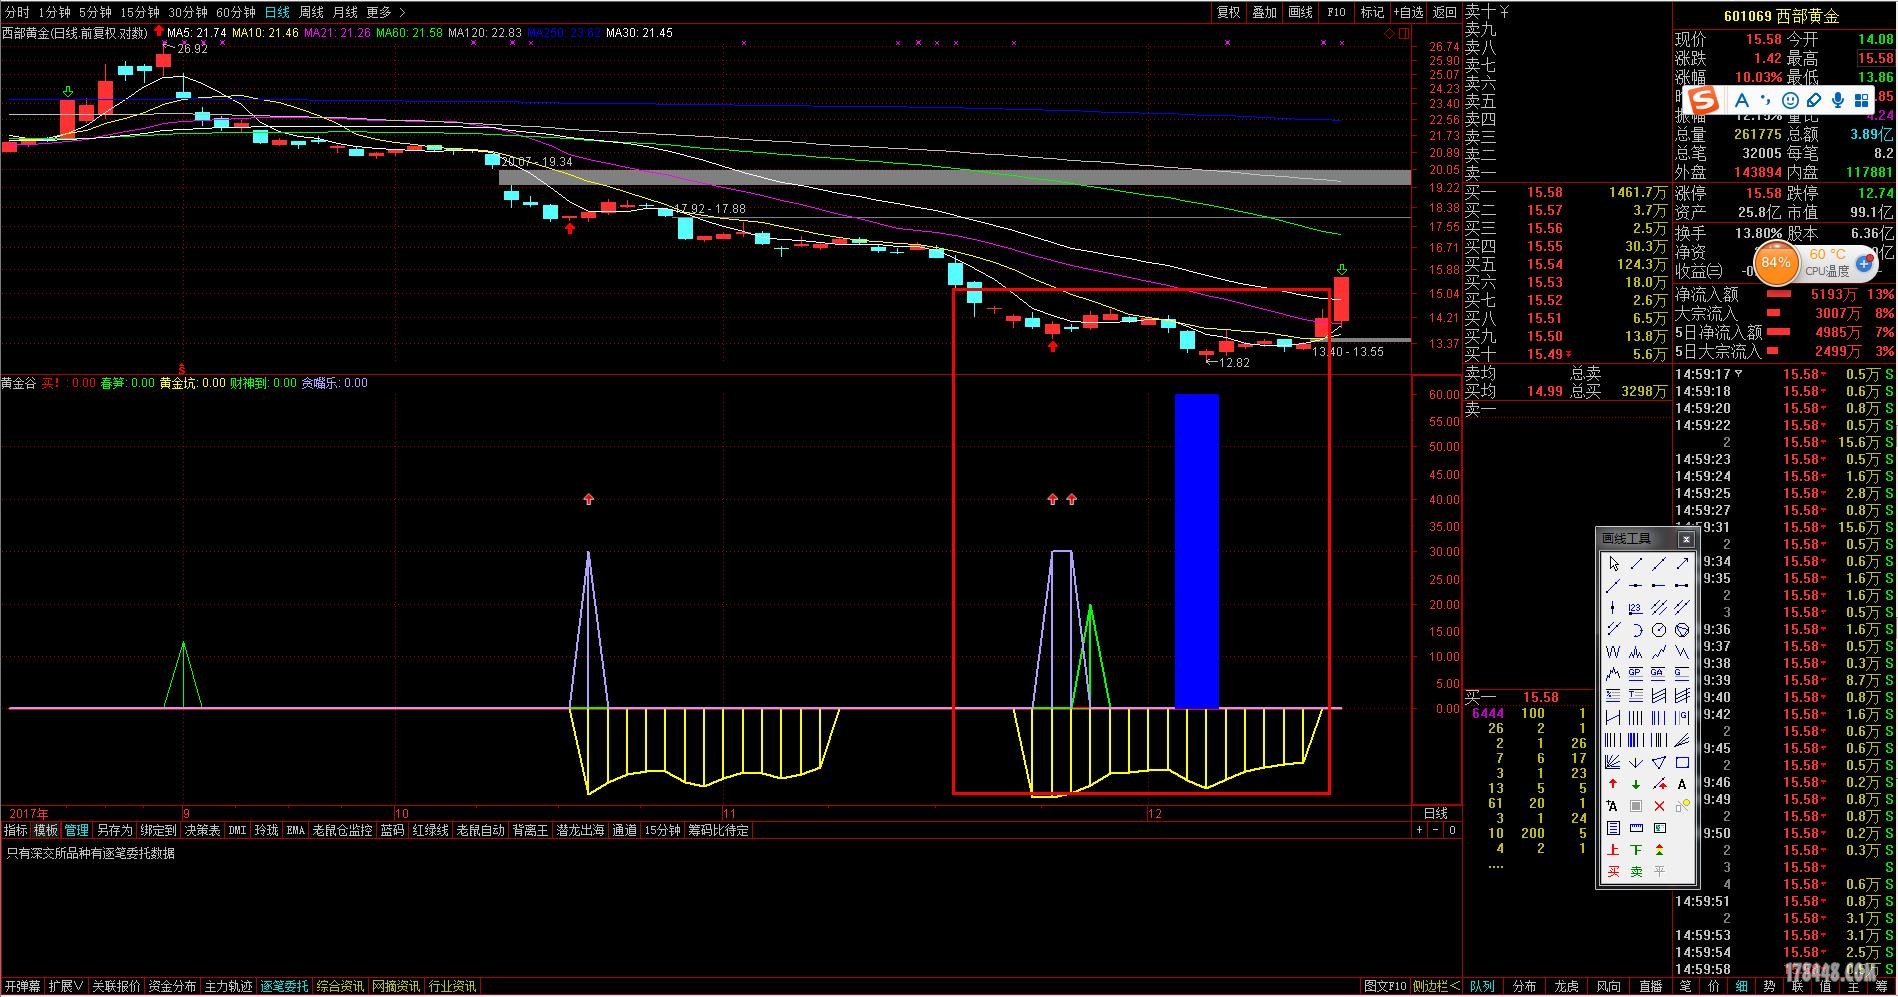1898x997 pixels.
Task: Insert green down-arrow marker from palette
Action: pyautogui.click(x=1636, y=784)
